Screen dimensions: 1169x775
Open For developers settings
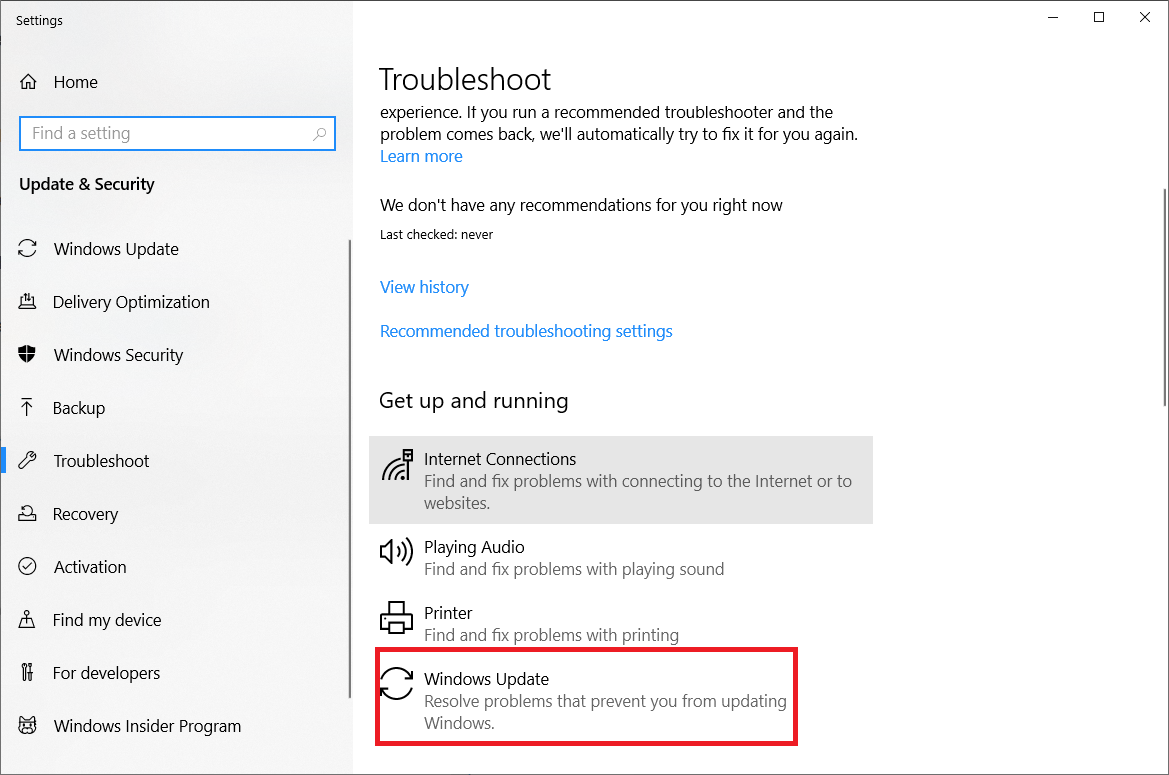click(107, 673)
